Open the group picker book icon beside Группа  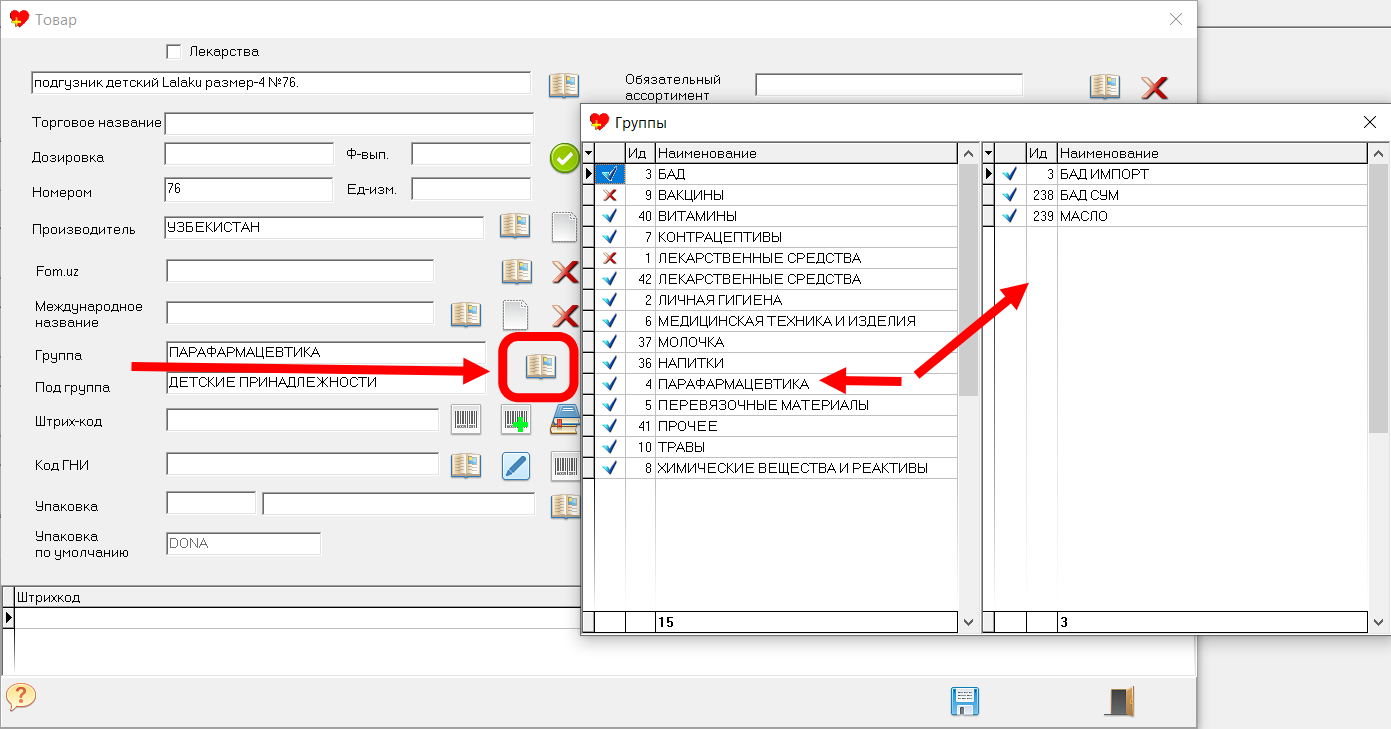tap(541, 366)
